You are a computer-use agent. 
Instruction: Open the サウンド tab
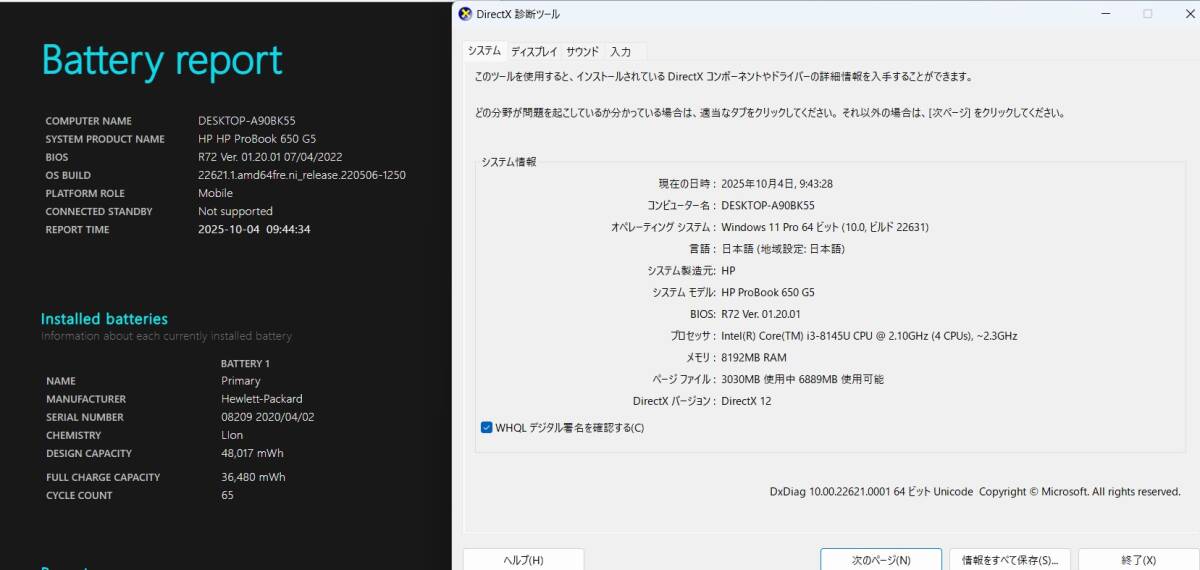[582, 52]
